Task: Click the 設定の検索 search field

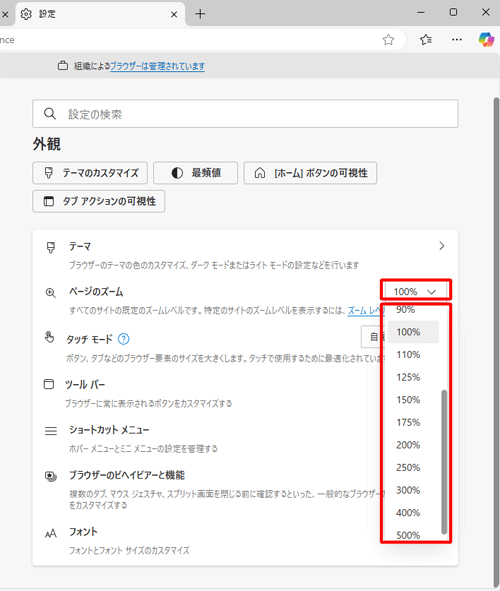Action: (x=245, y=114)
